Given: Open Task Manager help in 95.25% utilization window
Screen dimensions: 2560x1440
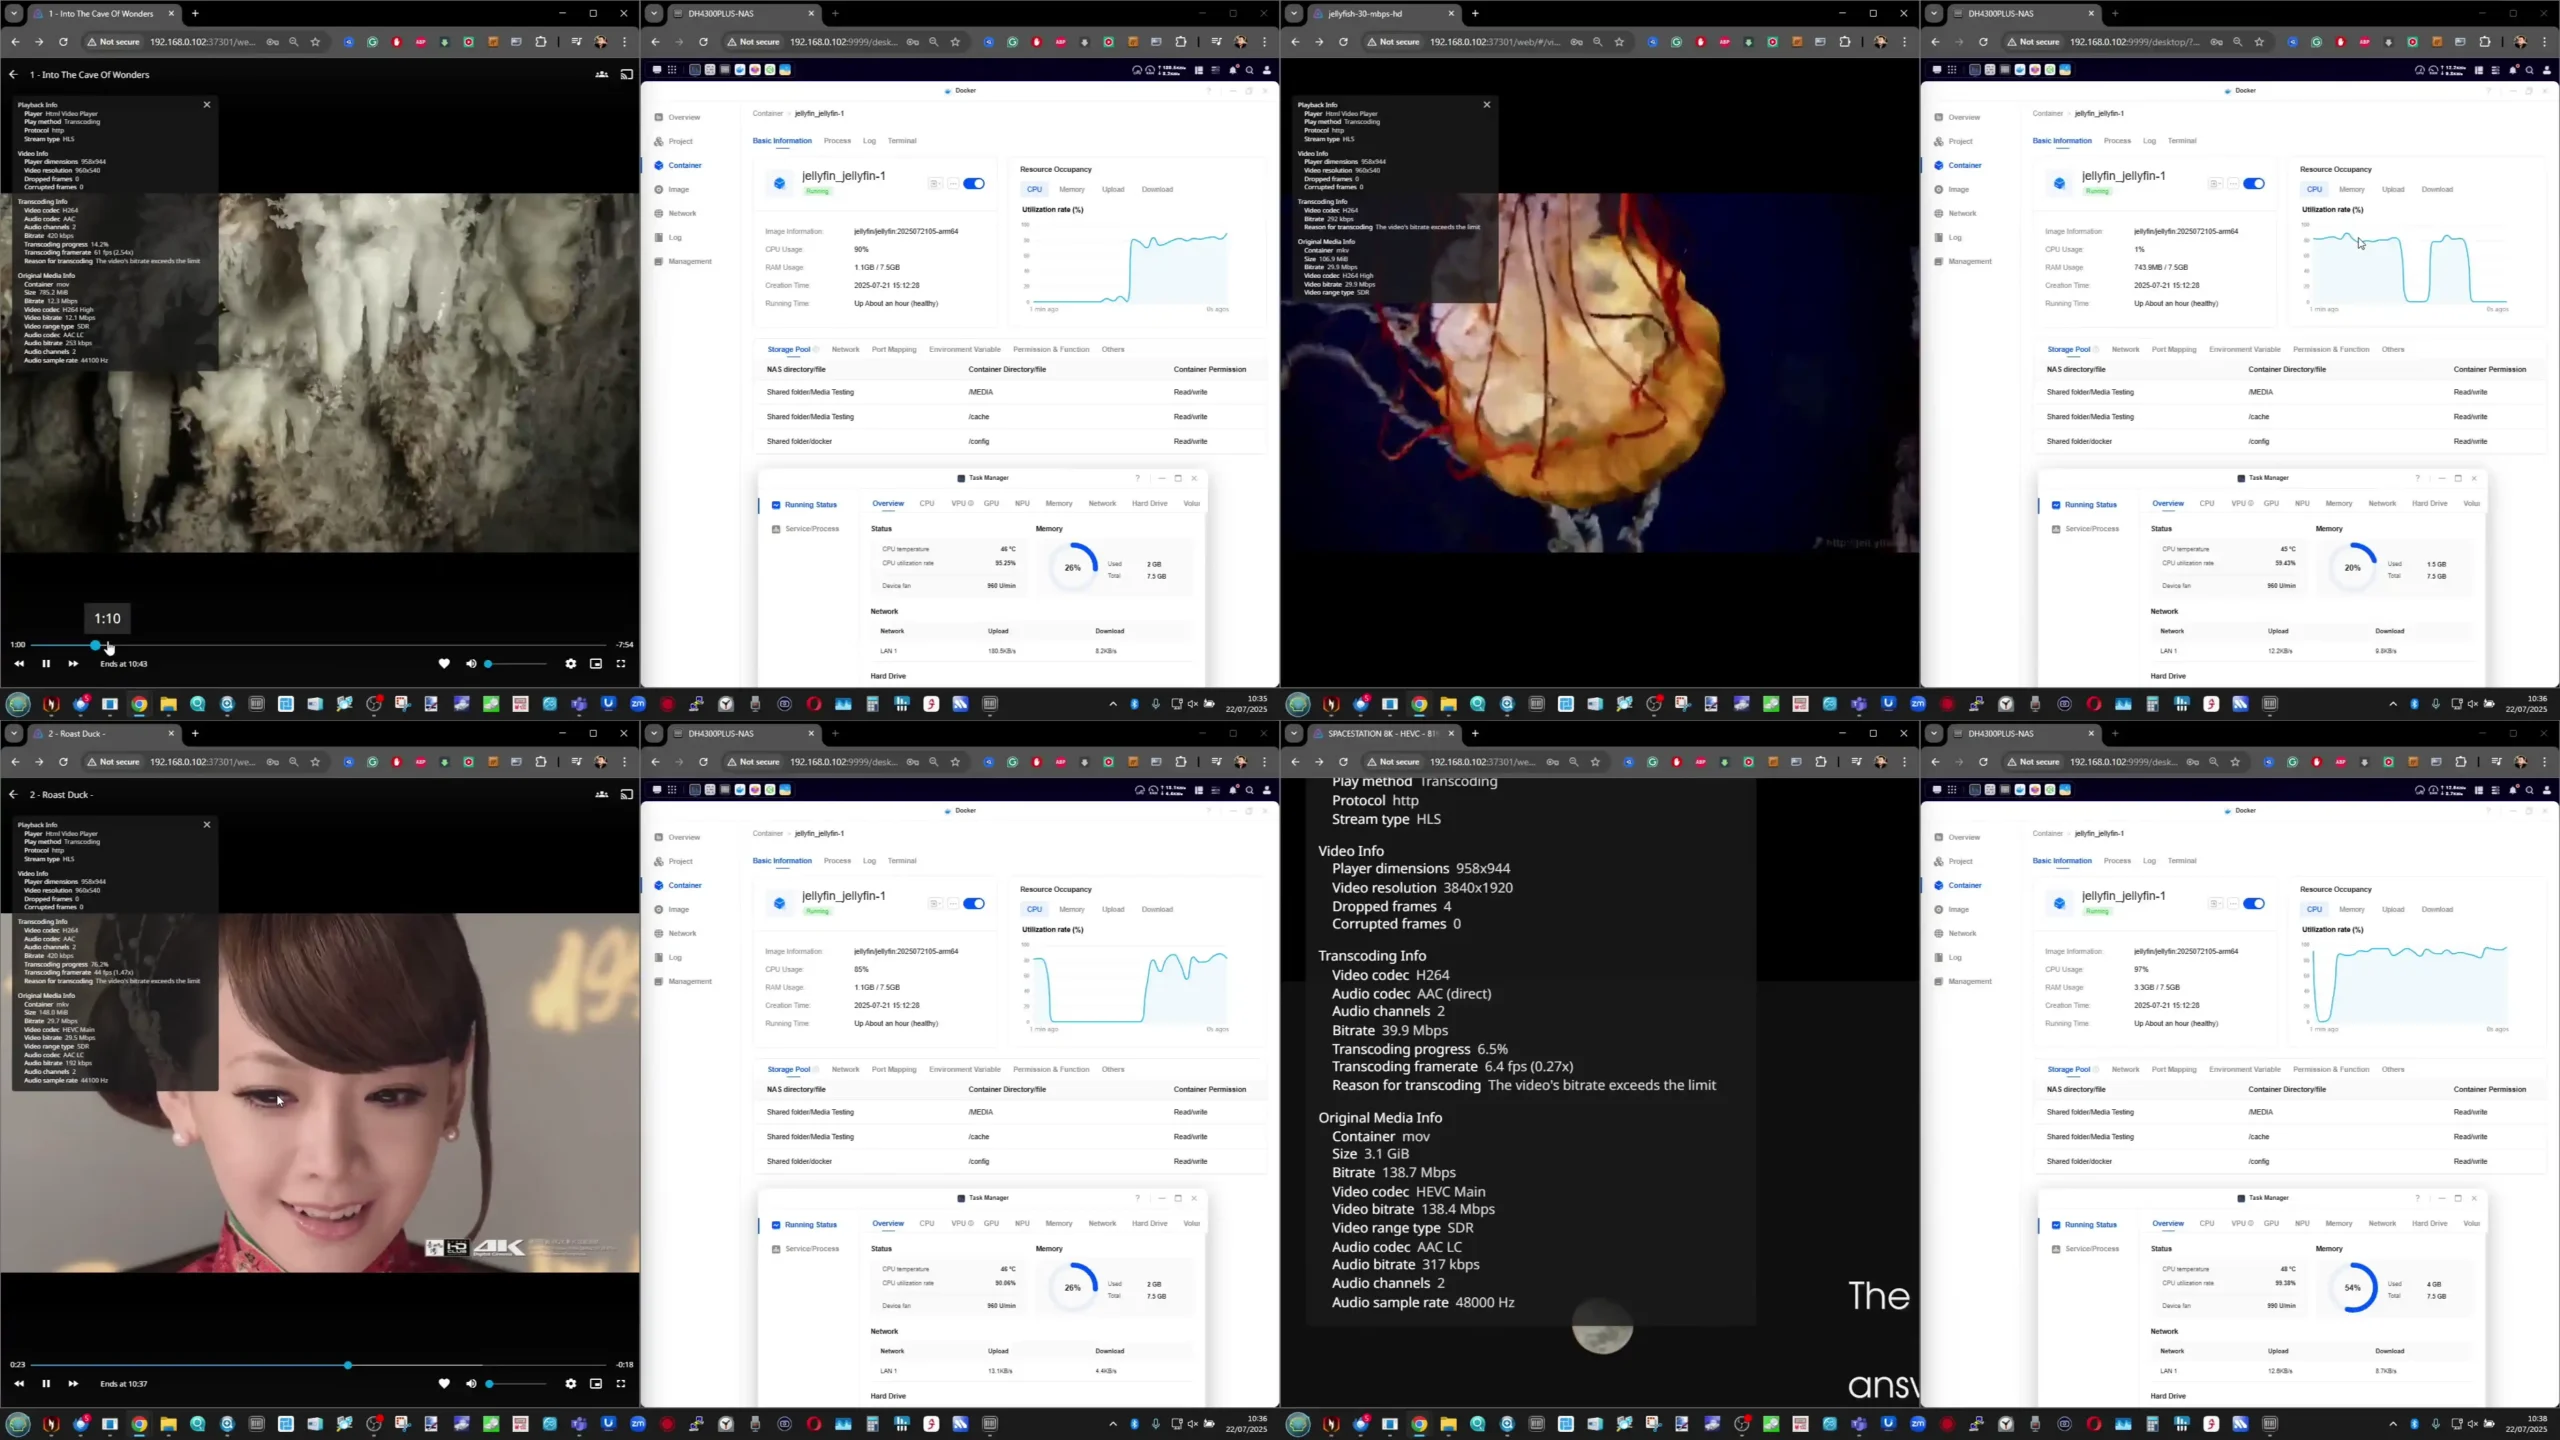Looking at the screenshot, I should [1137, 478].
